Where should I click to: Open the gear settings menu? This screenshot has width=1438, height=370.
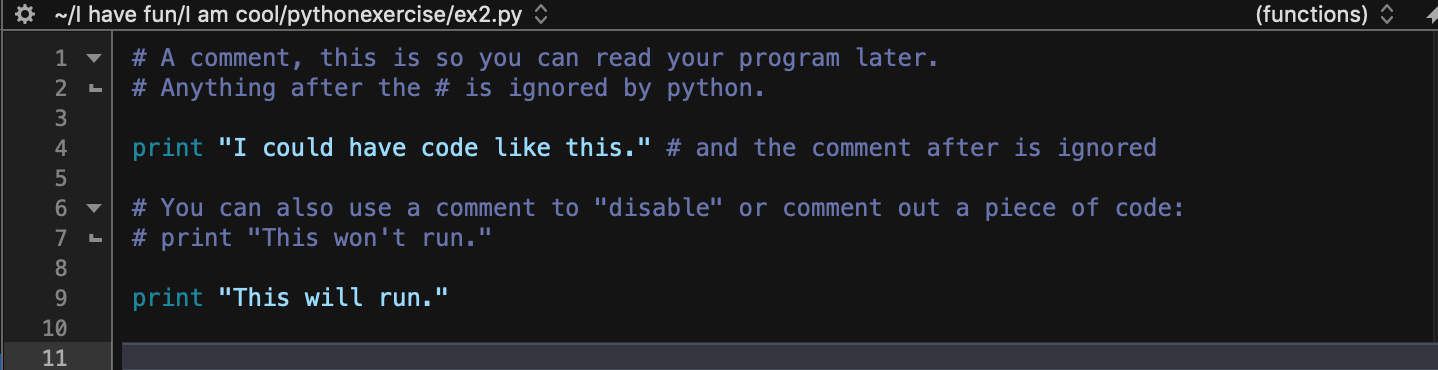pos(26,15)
